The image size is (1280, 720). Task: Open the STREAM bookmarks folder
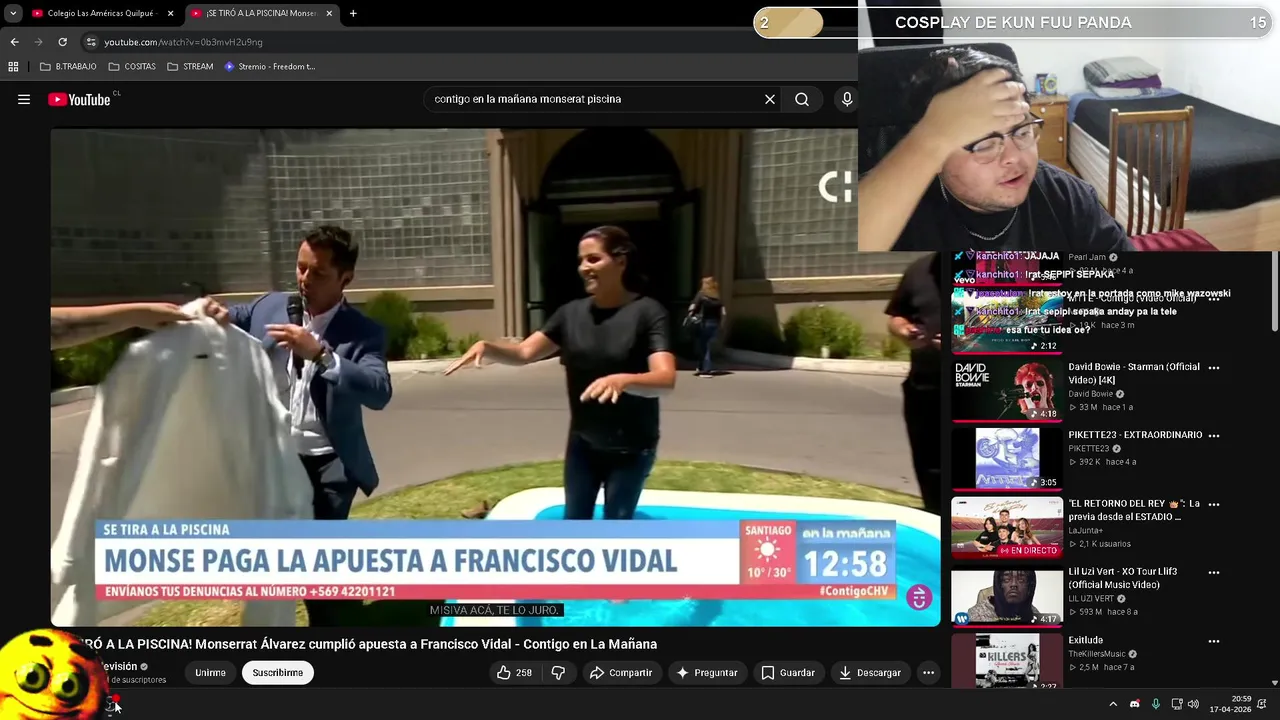(190, 66)
